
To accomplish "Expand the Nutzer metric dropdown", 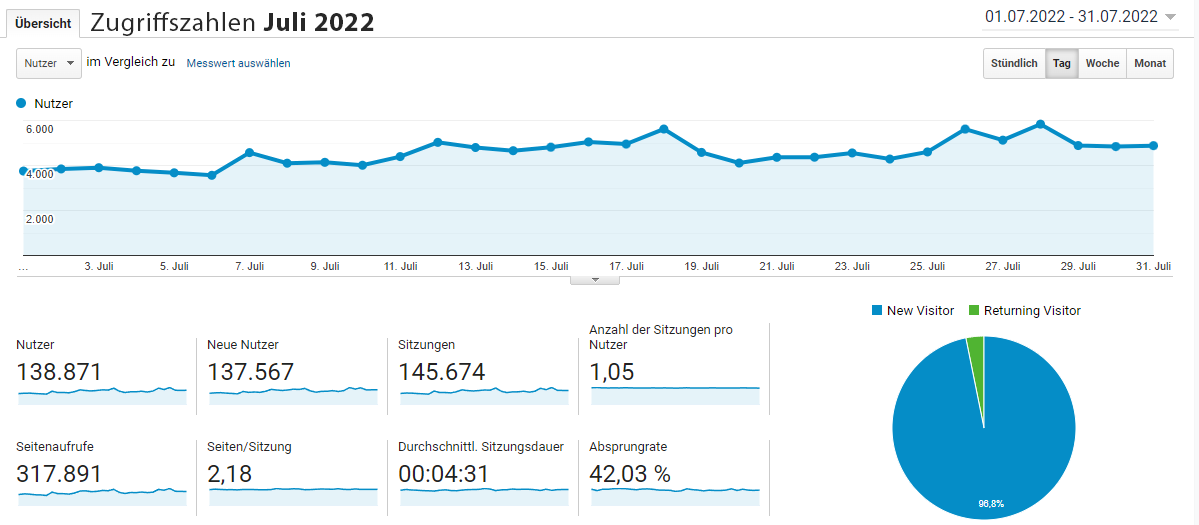I will 48,63.
